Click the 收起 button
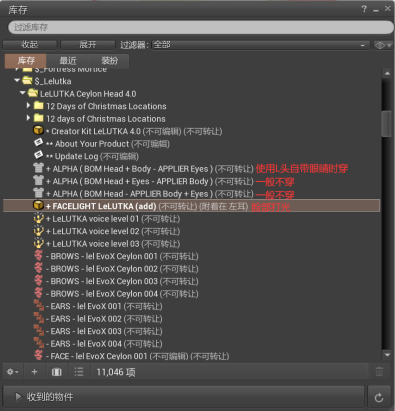395x411 pixels. point(30,45)
